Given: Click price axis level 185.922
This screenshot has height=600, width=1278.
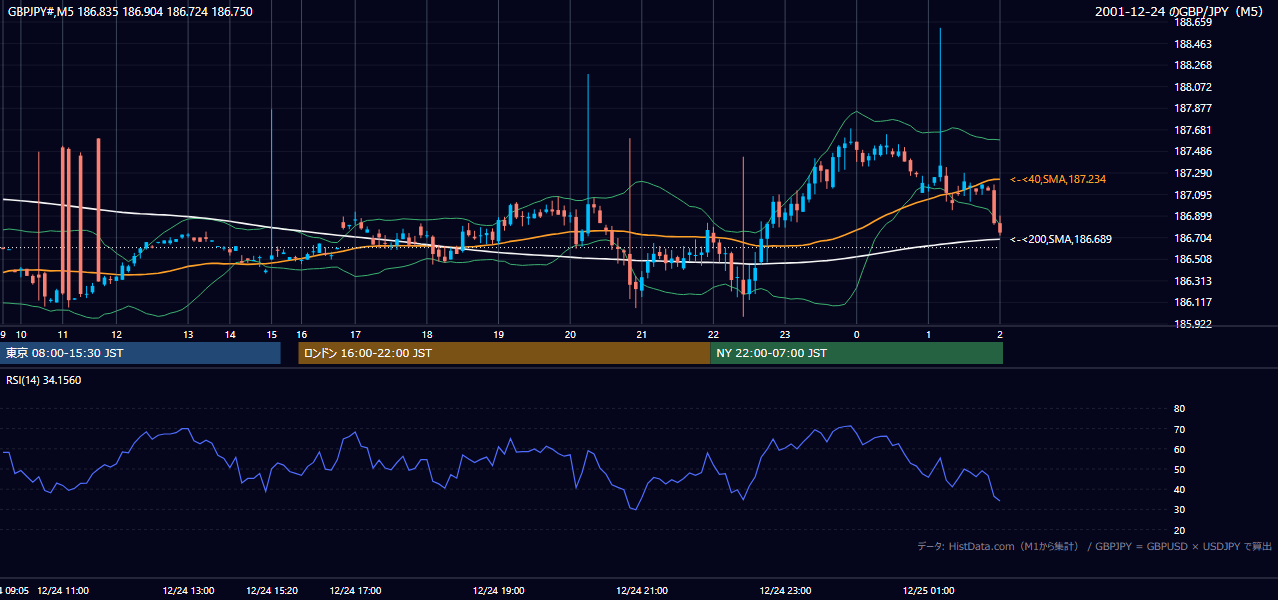Looking at the screenshot, I should [x=1193, y=324].
